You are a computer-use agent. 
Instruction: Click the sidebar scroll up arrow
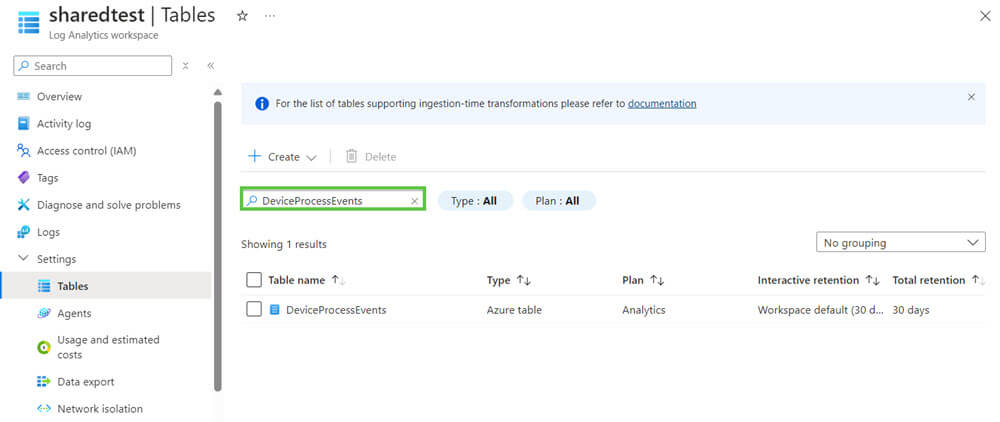[x=217, y=92]
